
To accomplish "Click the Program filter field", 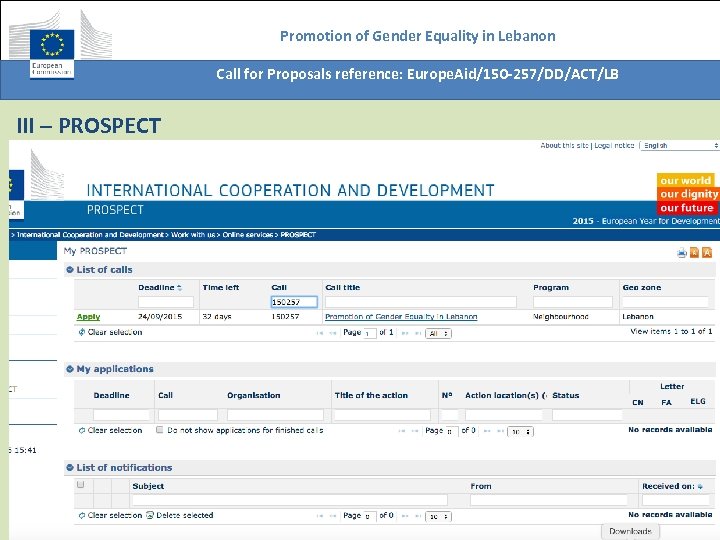I will 573,302.
